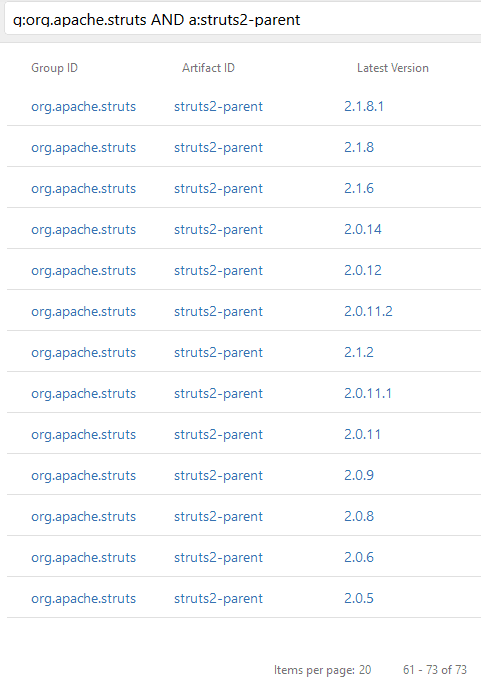
Task: Click the Artifact ID column header
Action: pos(208,68)
